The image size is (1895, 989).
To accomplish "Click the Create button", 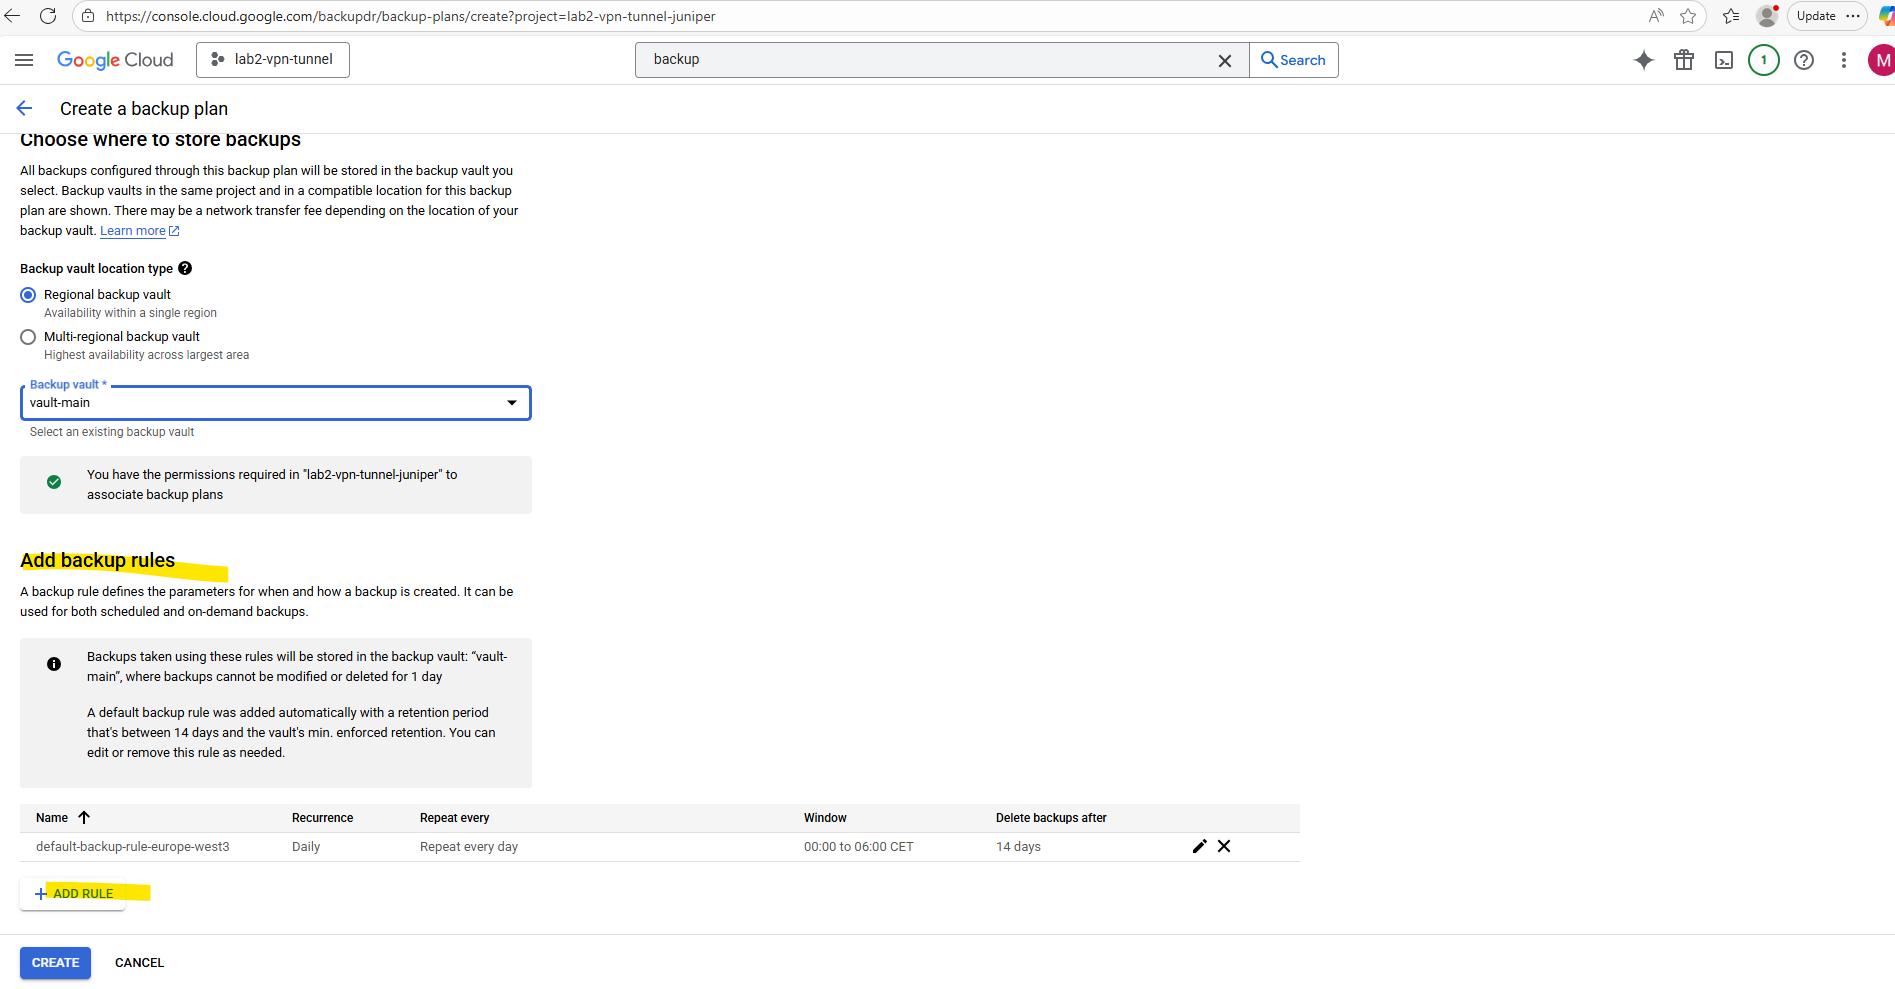I will [55, 963].
